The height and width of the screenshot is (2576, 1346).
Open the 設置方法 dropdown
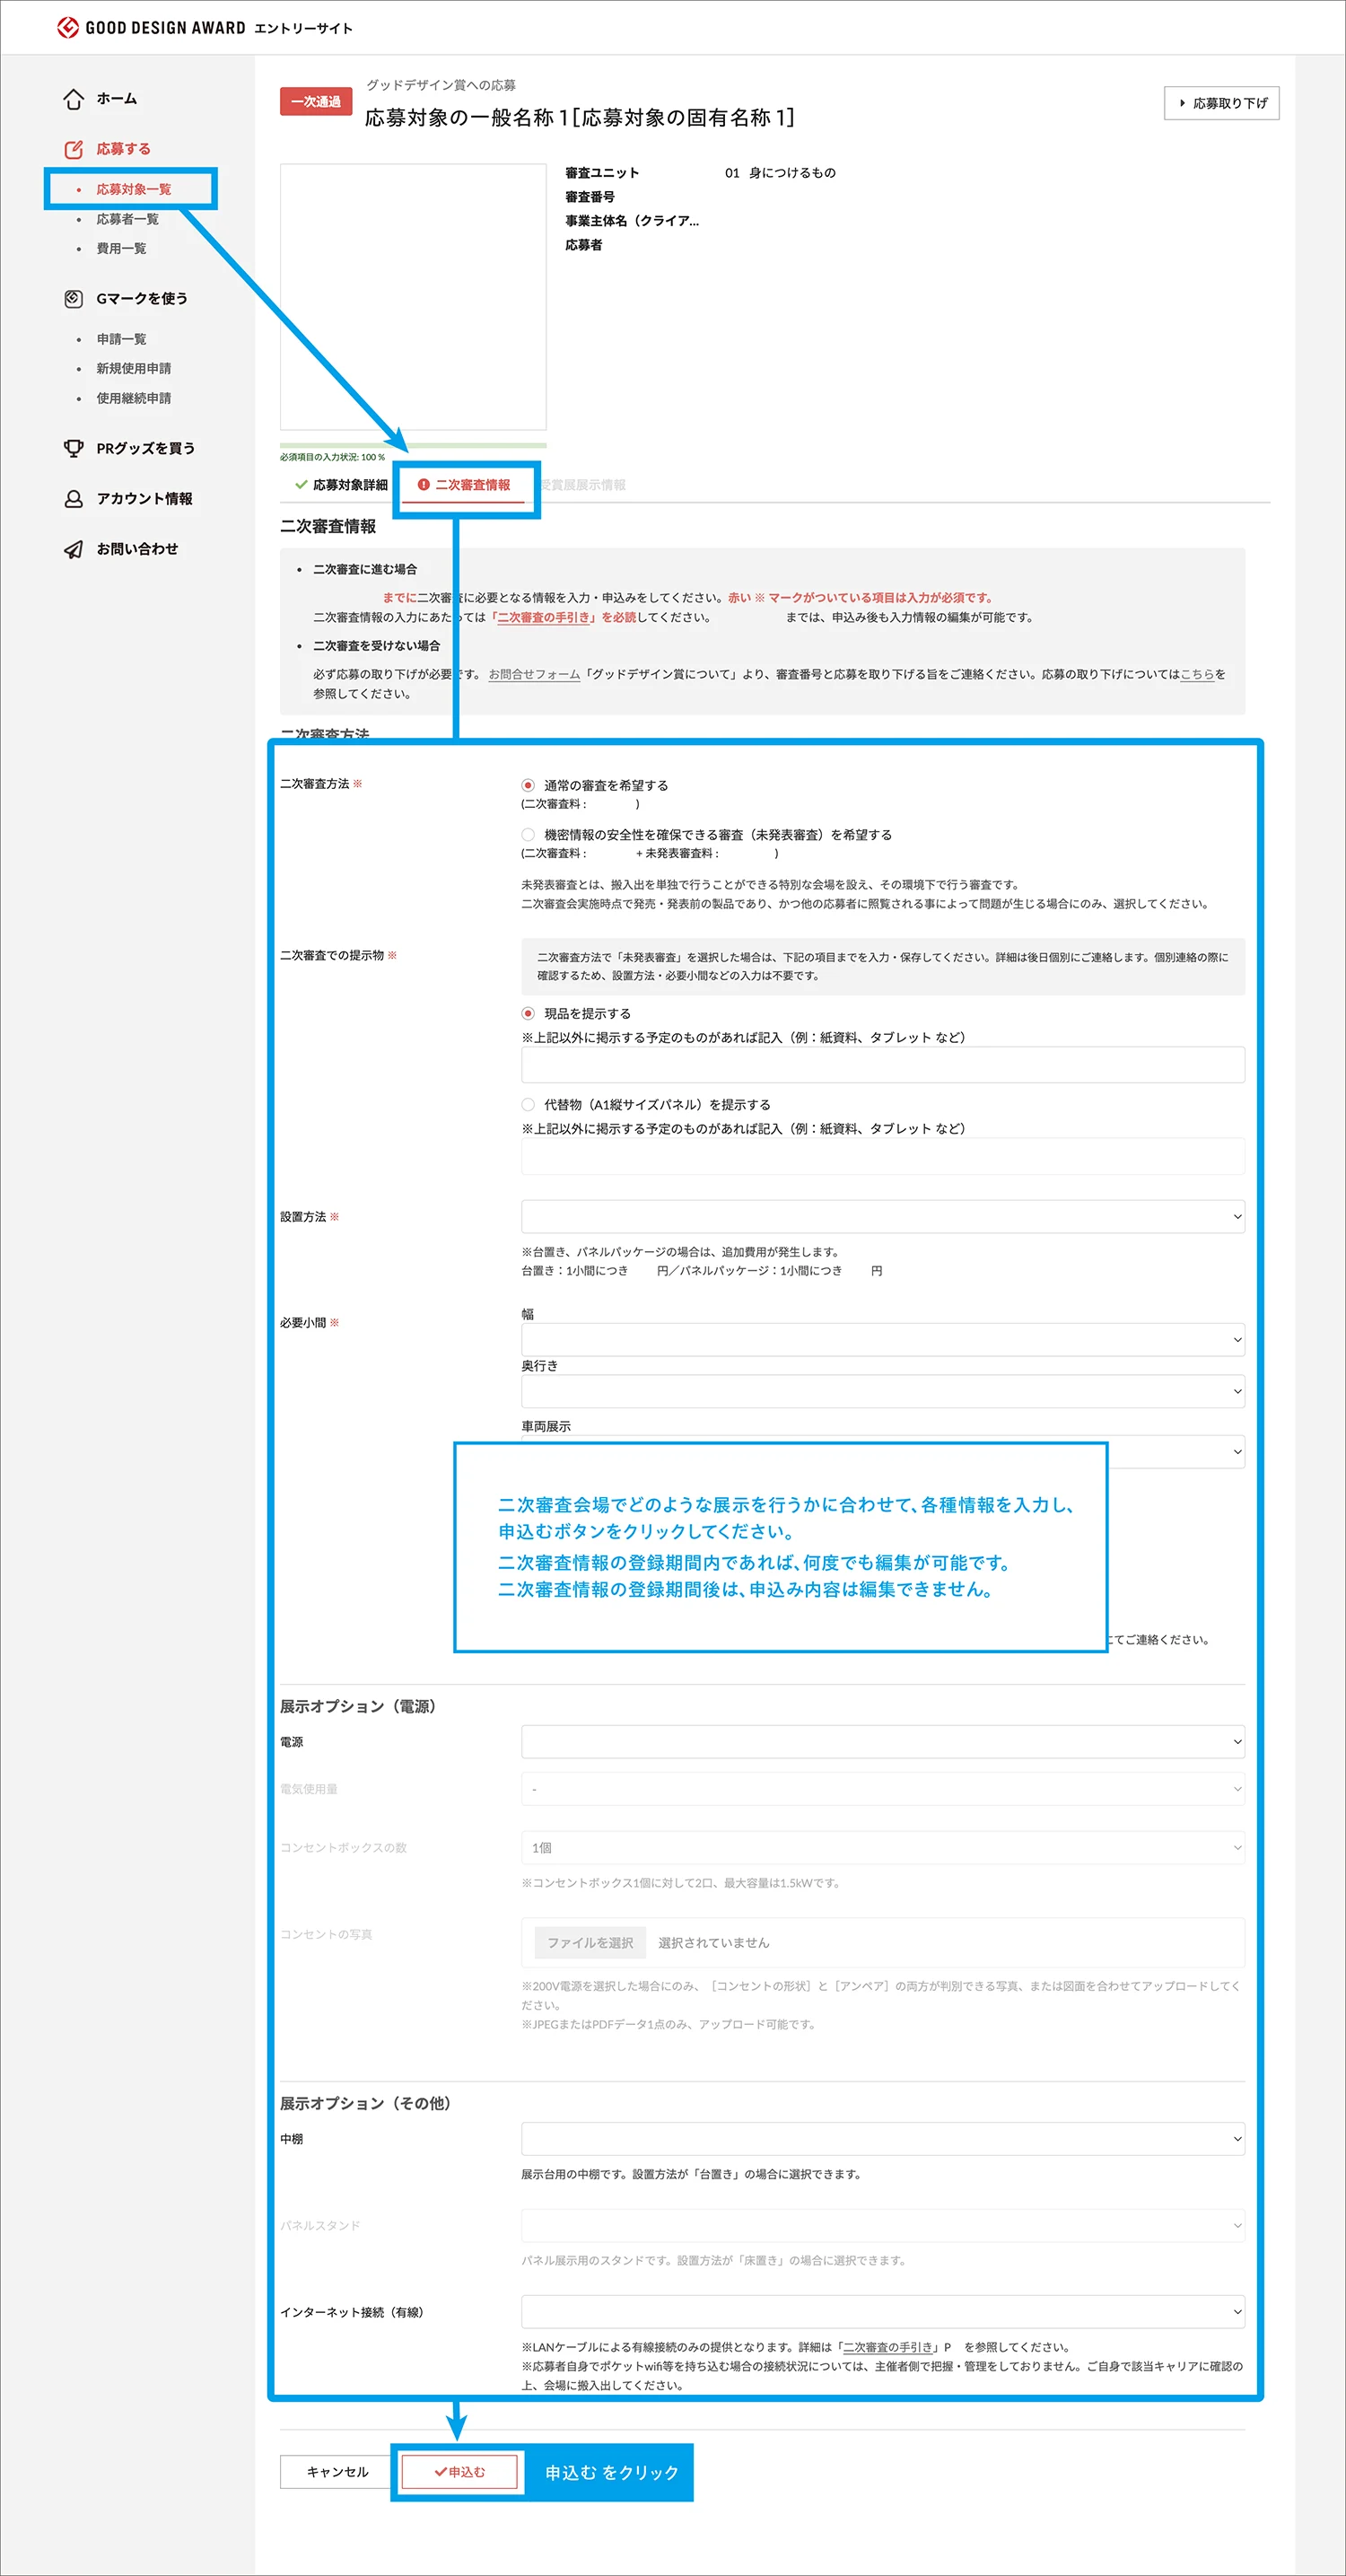(x=882, y=1216)
